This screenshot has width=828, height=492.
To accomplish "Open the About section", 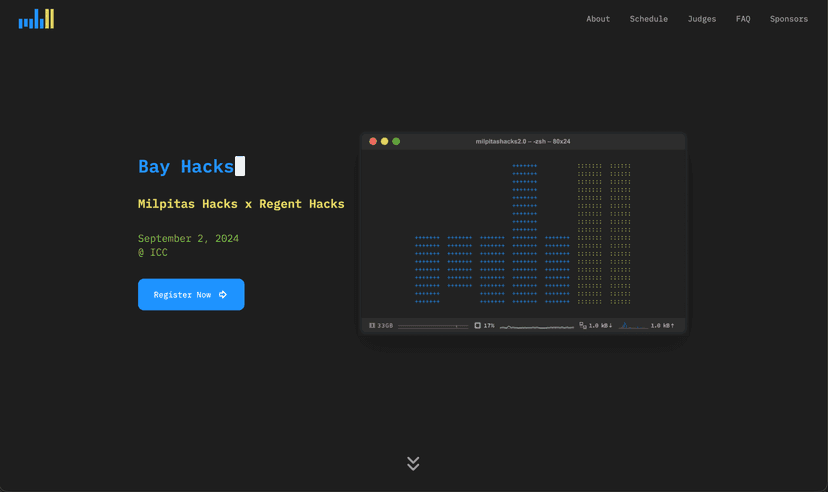I will click(598, 19).
